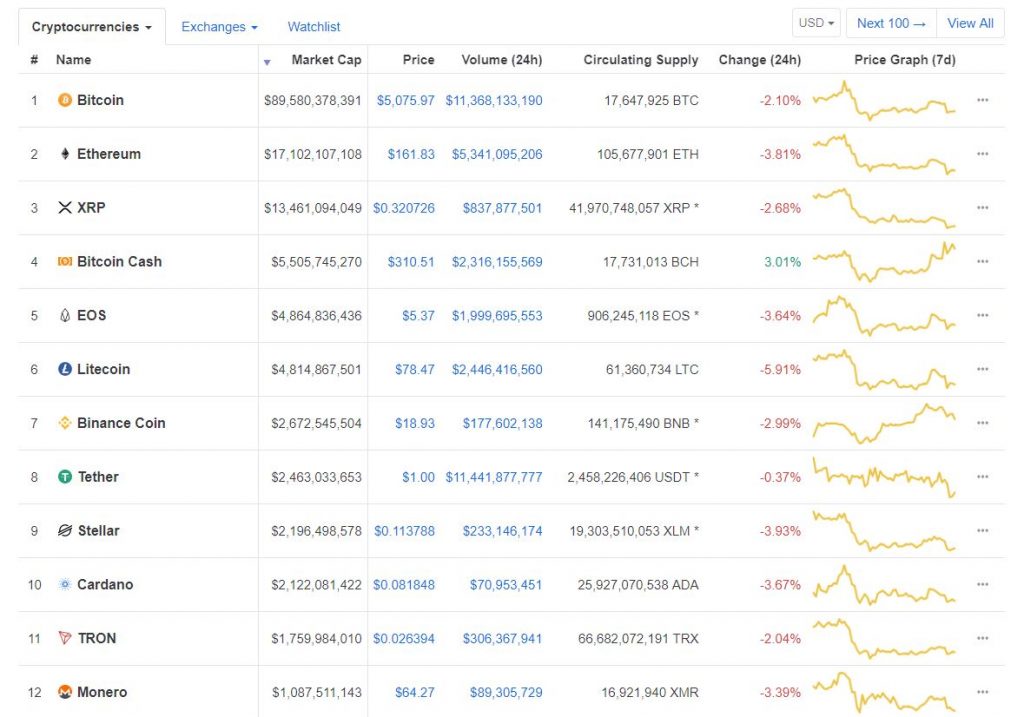Open Bitcoin Cash via its logo icon
Image resolution: width=1024 pixels, height=717 pixels.
pyautogui.click(x=63, y=262)
